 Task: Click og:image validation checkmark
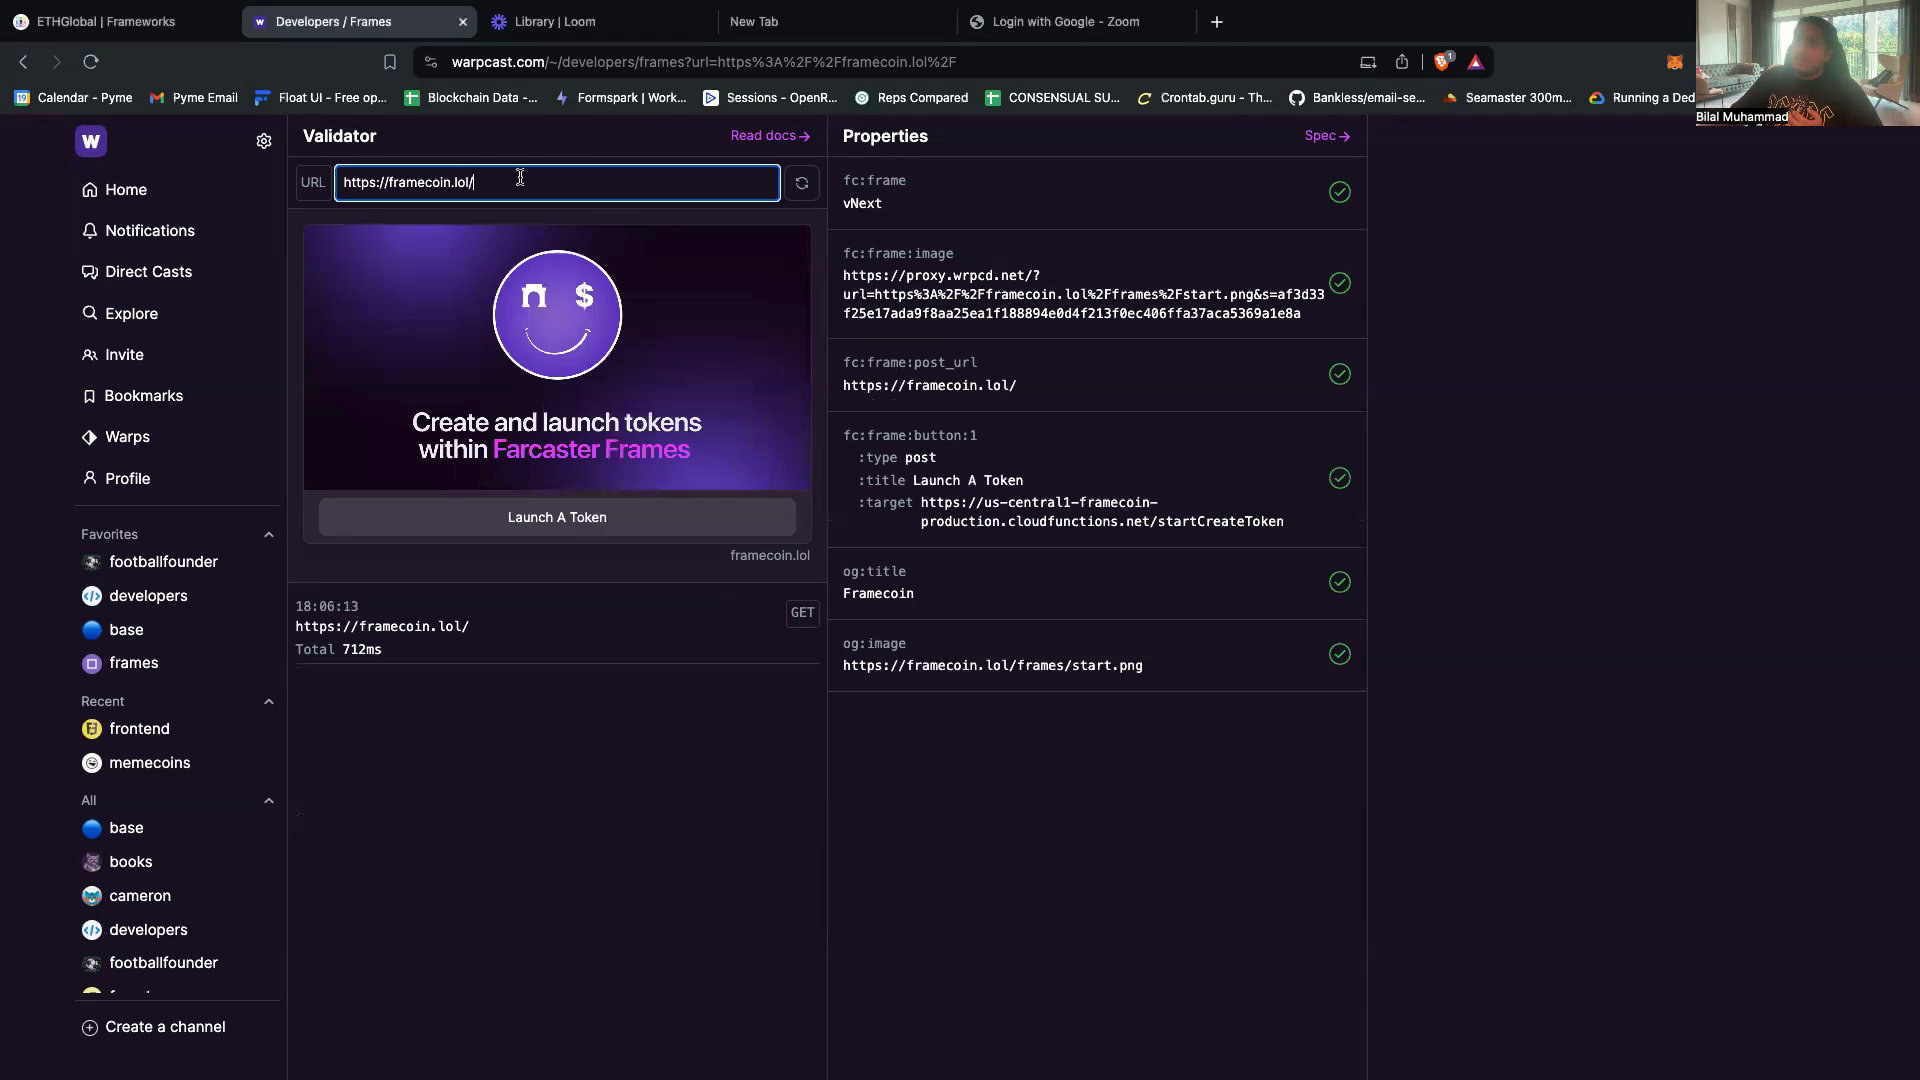coord(1340,654)
